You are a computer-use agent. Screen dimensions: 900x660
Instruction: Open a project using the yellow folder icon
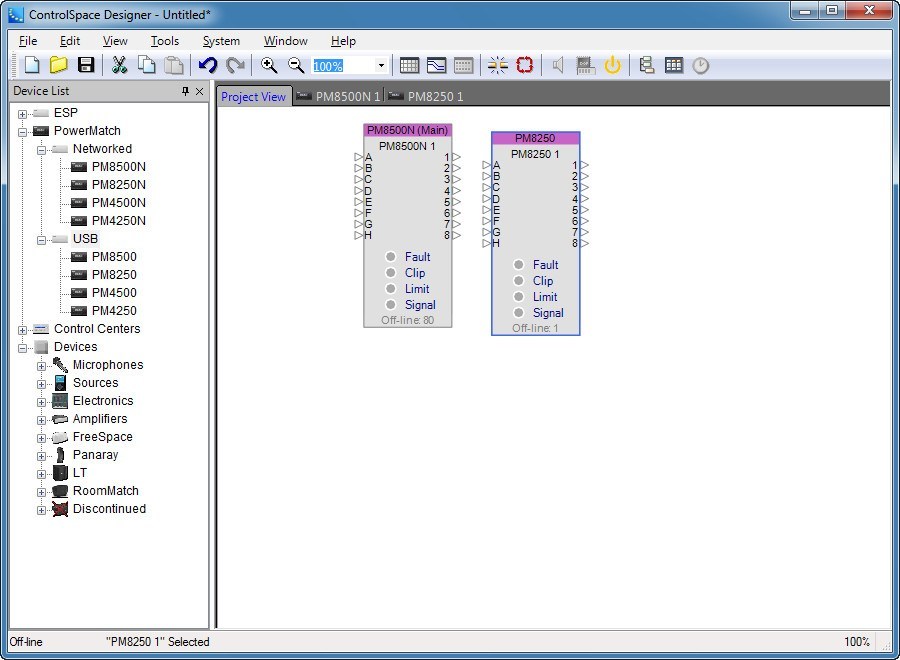[x=59, y=65]
